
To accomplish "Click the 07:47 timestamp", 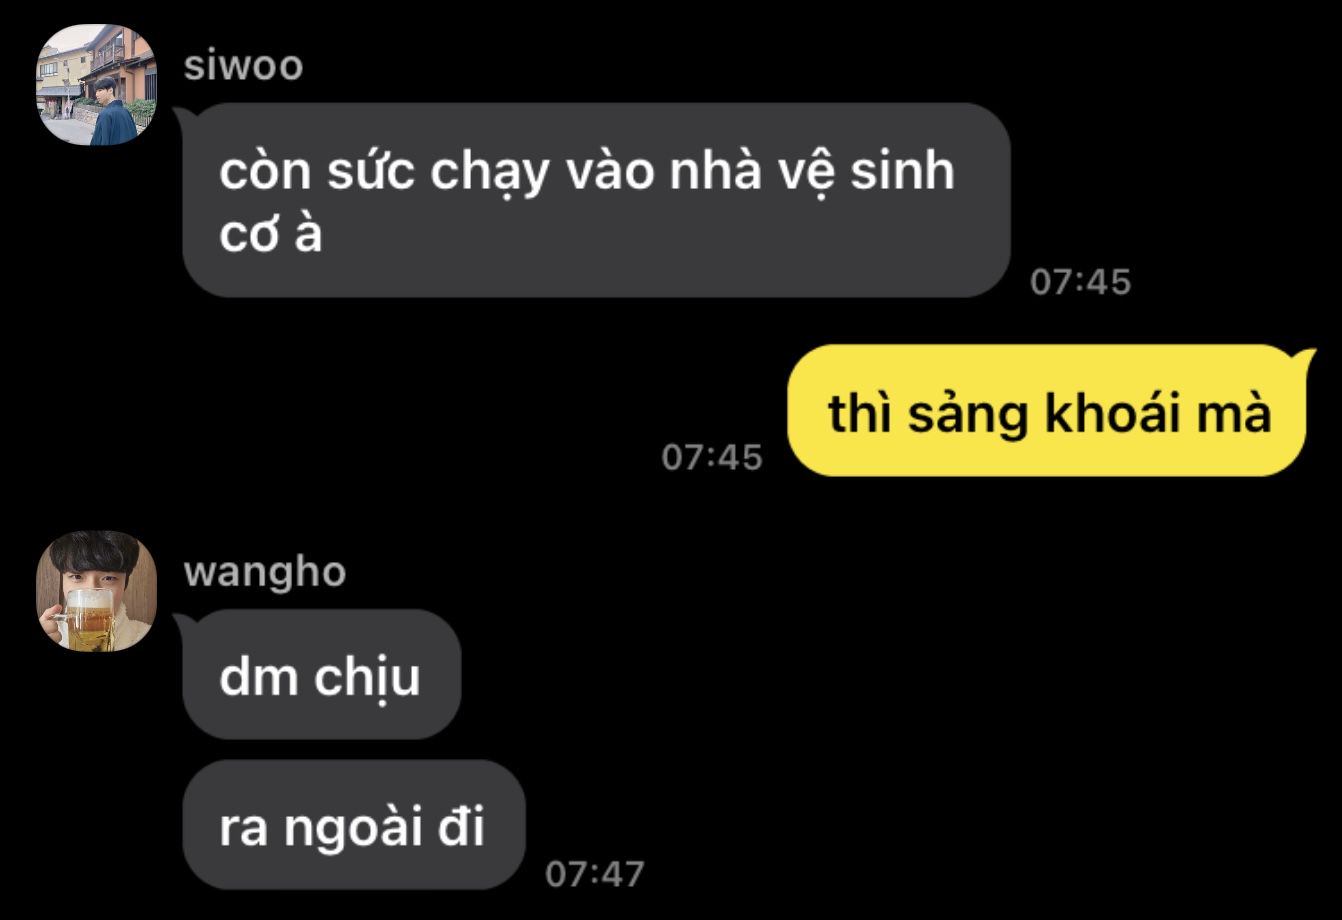I will [595, 874].
